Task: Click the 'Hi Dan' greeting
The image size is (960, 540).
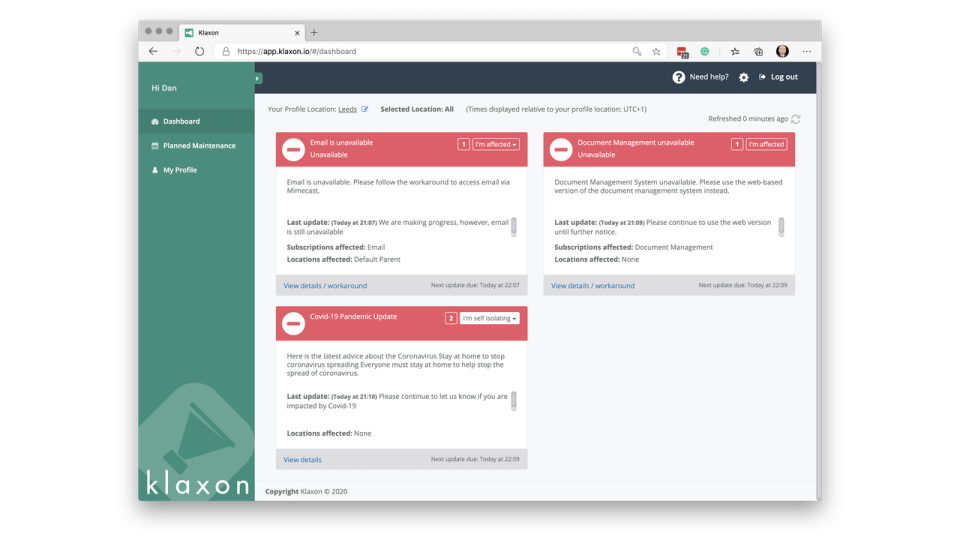Action: tap(164, 88)
